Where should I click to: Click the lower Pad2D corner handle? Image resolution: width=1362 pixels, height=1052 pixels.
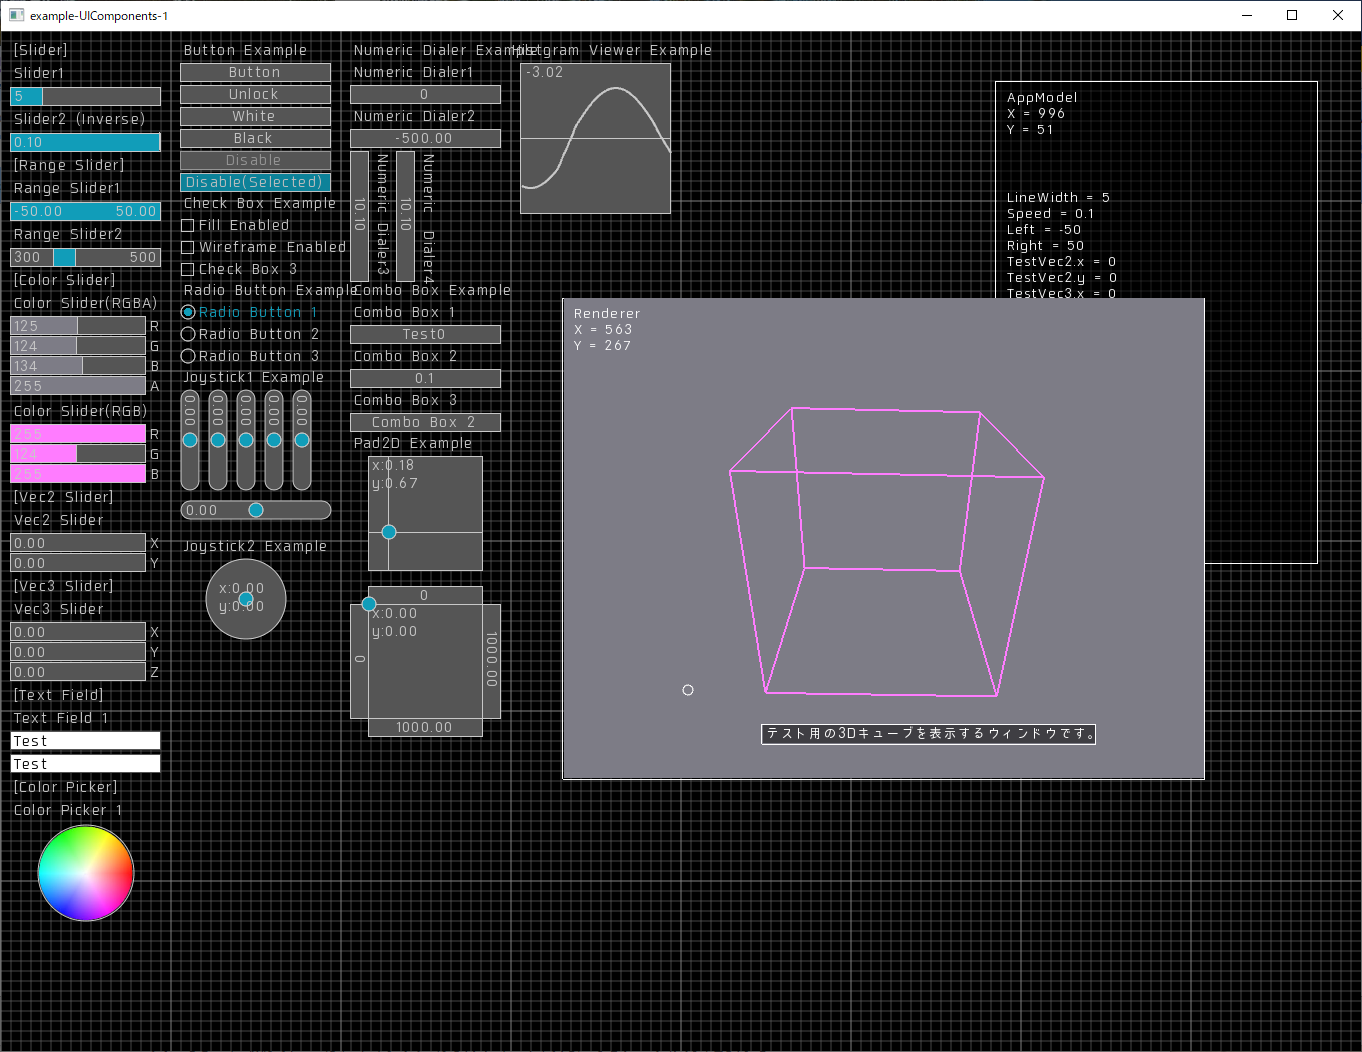click(x=369, y=604)
